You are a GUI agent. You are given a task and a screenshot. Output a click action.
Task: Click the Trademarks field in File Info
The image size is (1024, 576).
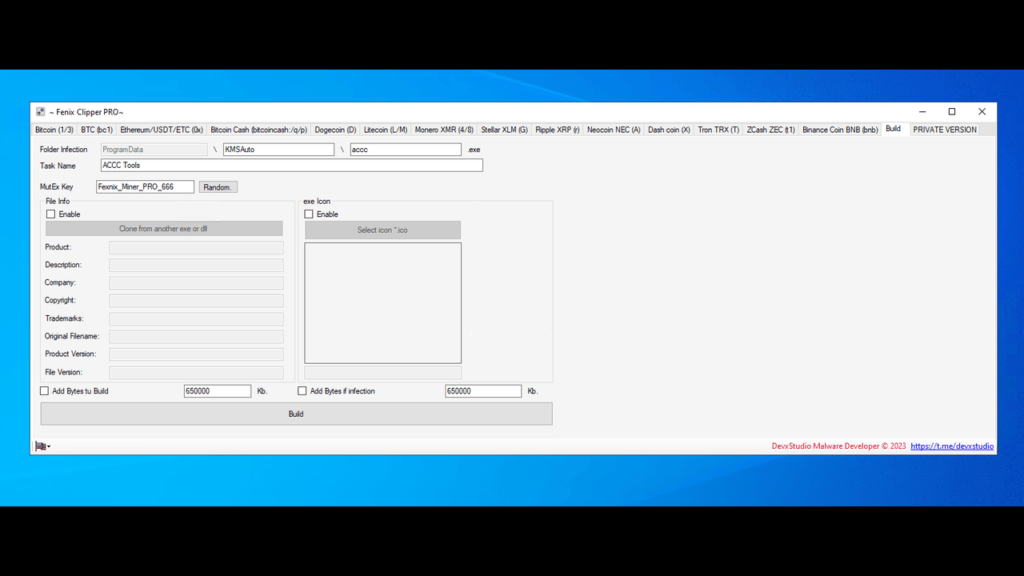pyautogui.click(x=197, y=319)
